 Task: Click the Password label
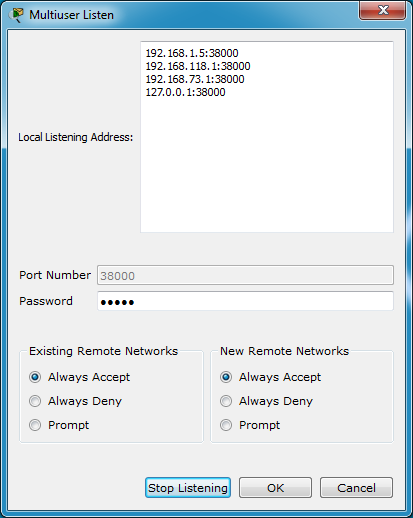pos(46,301)
